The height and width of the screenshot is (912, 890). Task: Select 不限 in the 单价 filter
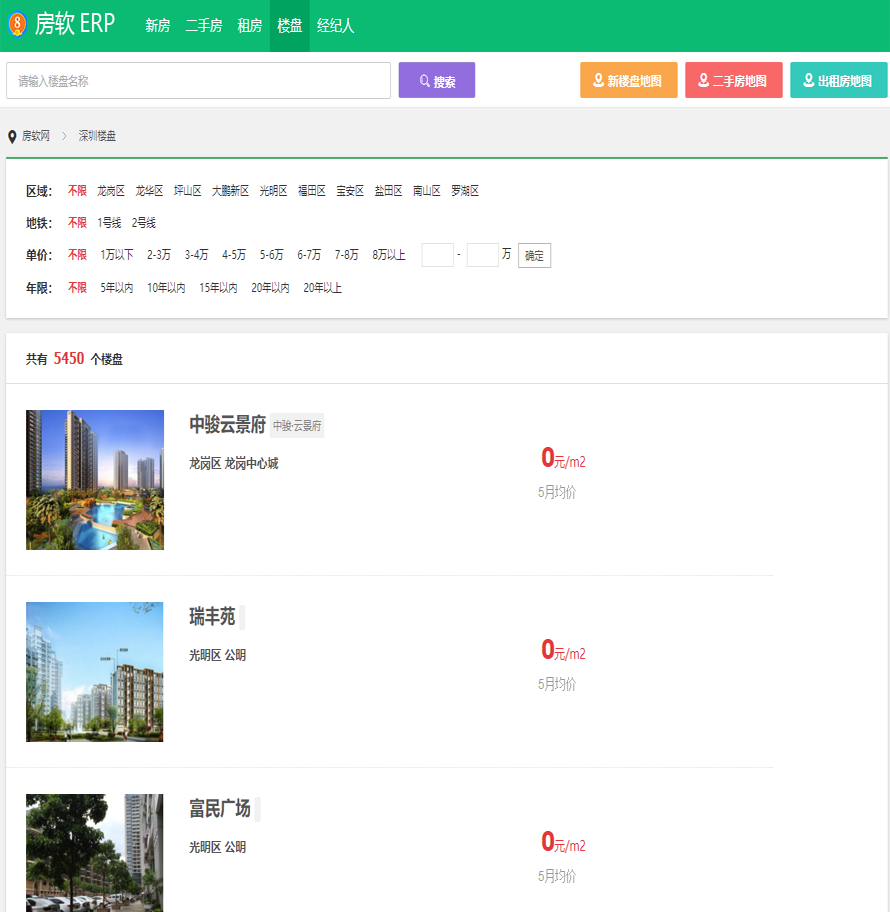click(x=77, y=255)
